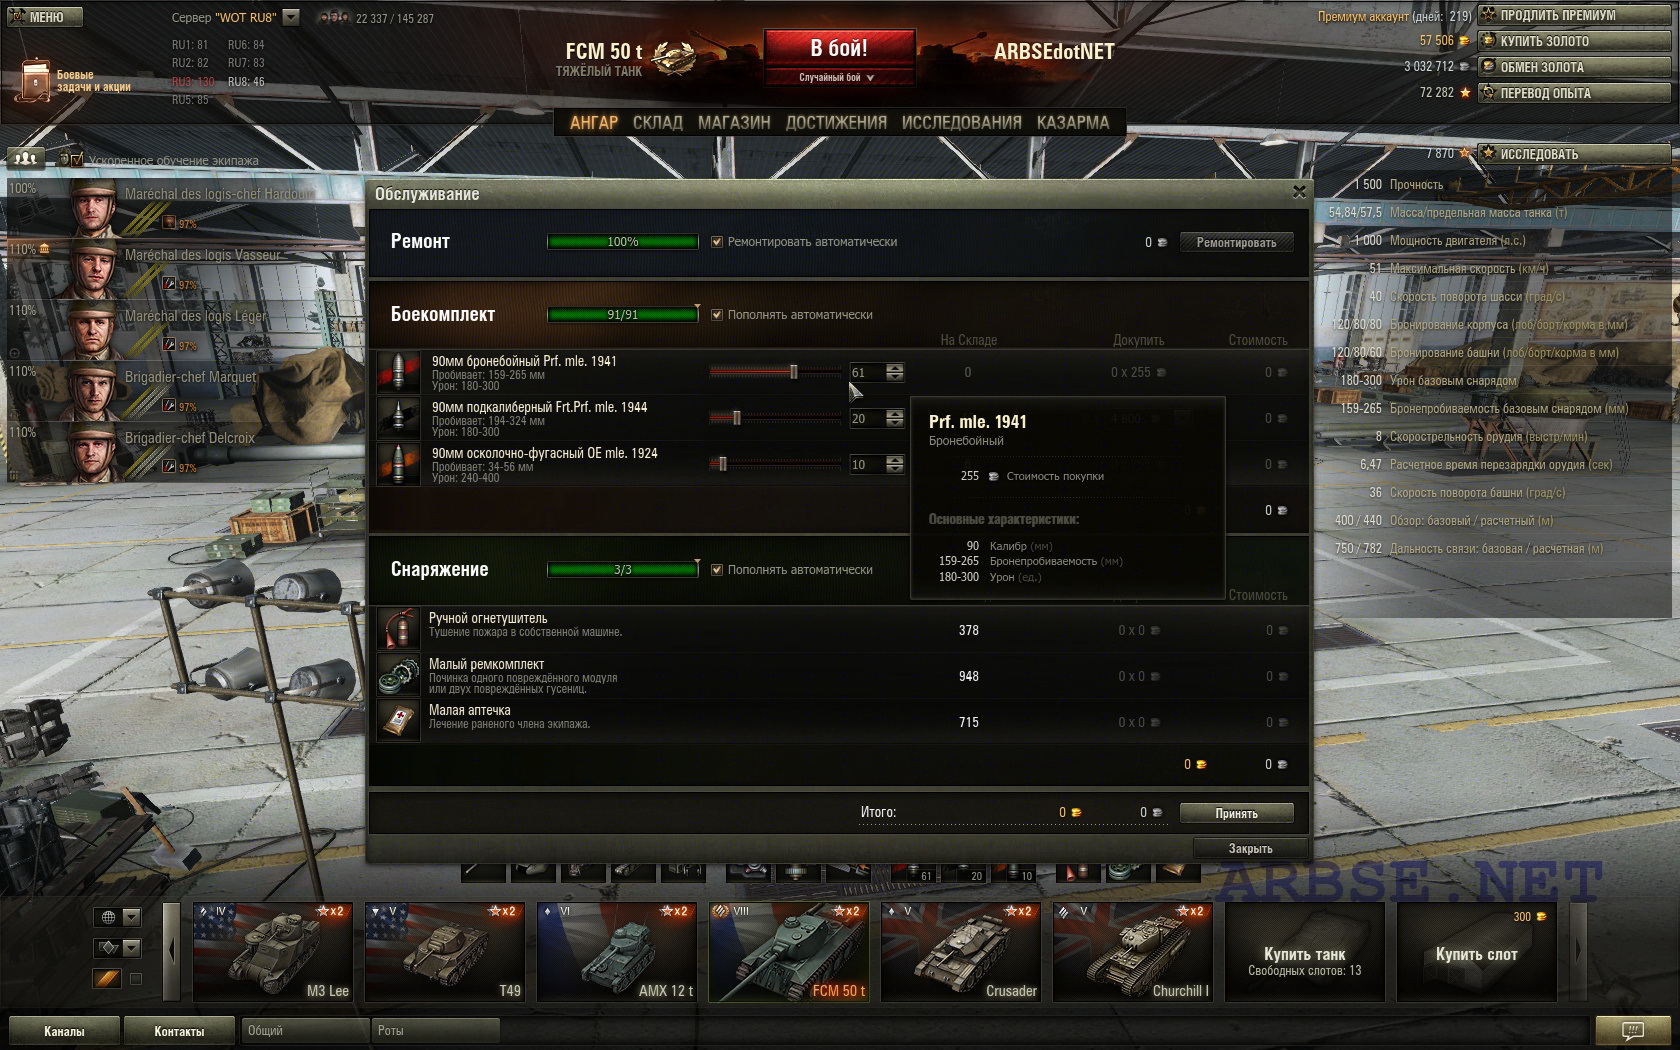Click the subcaliber Frt.Prf. mle. 1944 shell icon
The height and width of the screenshot is (1050, 1680).
[398, 418]
